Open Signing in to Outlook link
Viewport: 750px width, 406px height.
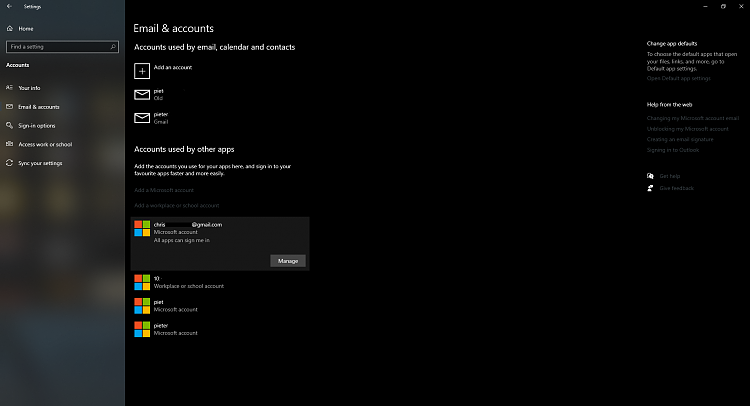[673, 150]
